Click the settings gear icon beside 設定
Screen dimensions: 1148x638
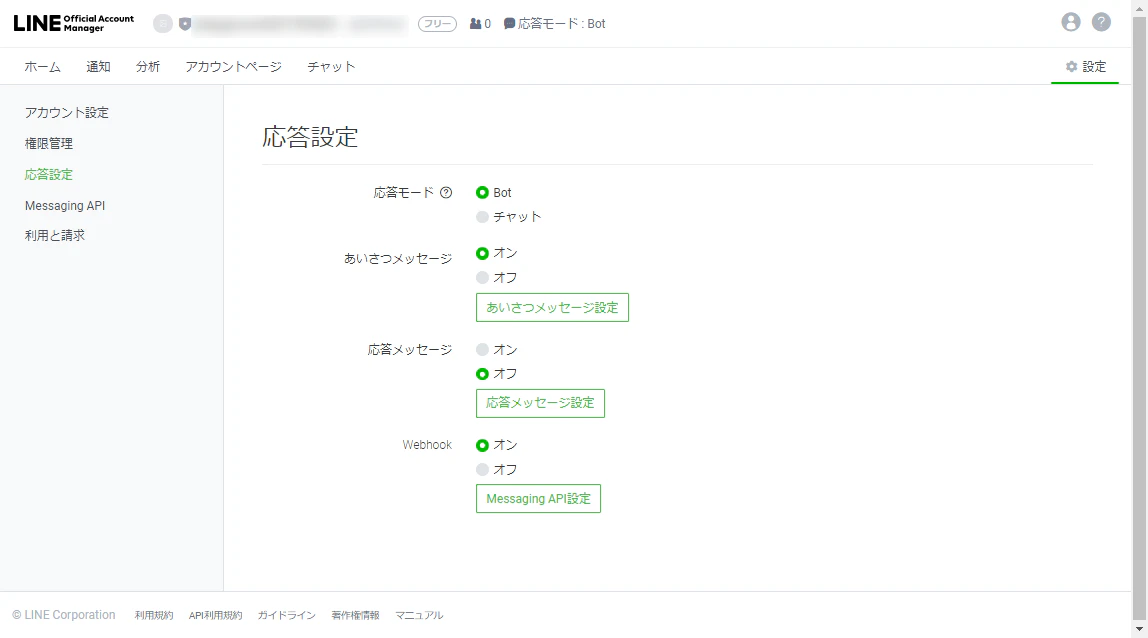coord(1071,67)
